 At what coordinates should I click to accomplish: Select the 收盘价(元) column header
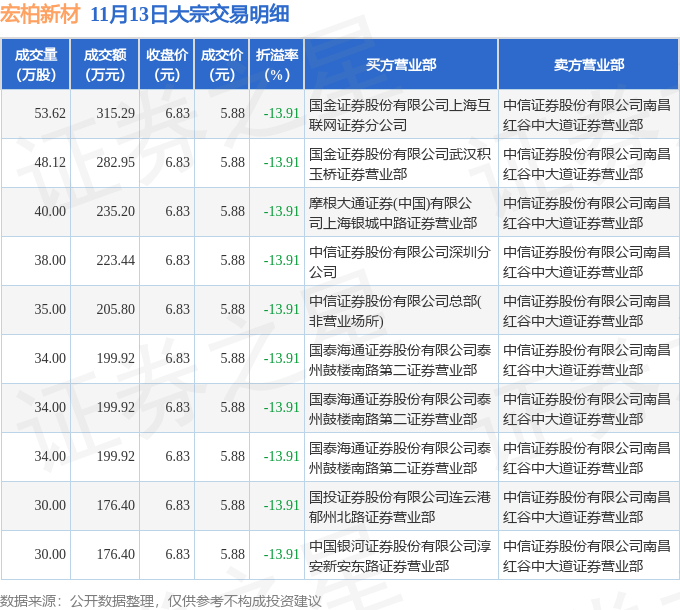[x=167, y=64]
